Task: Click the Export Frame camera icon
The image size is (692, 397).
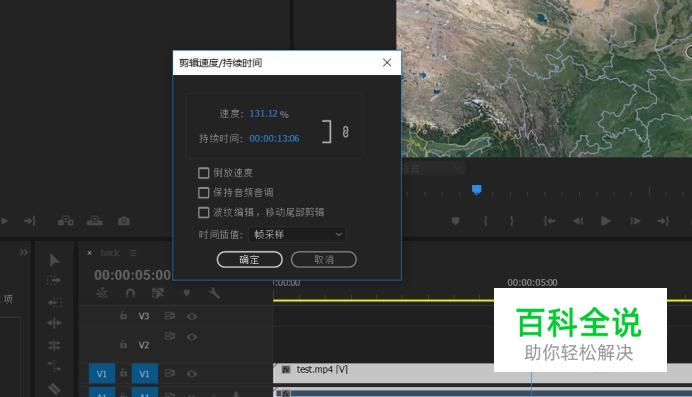Action: tap(124, 221)
